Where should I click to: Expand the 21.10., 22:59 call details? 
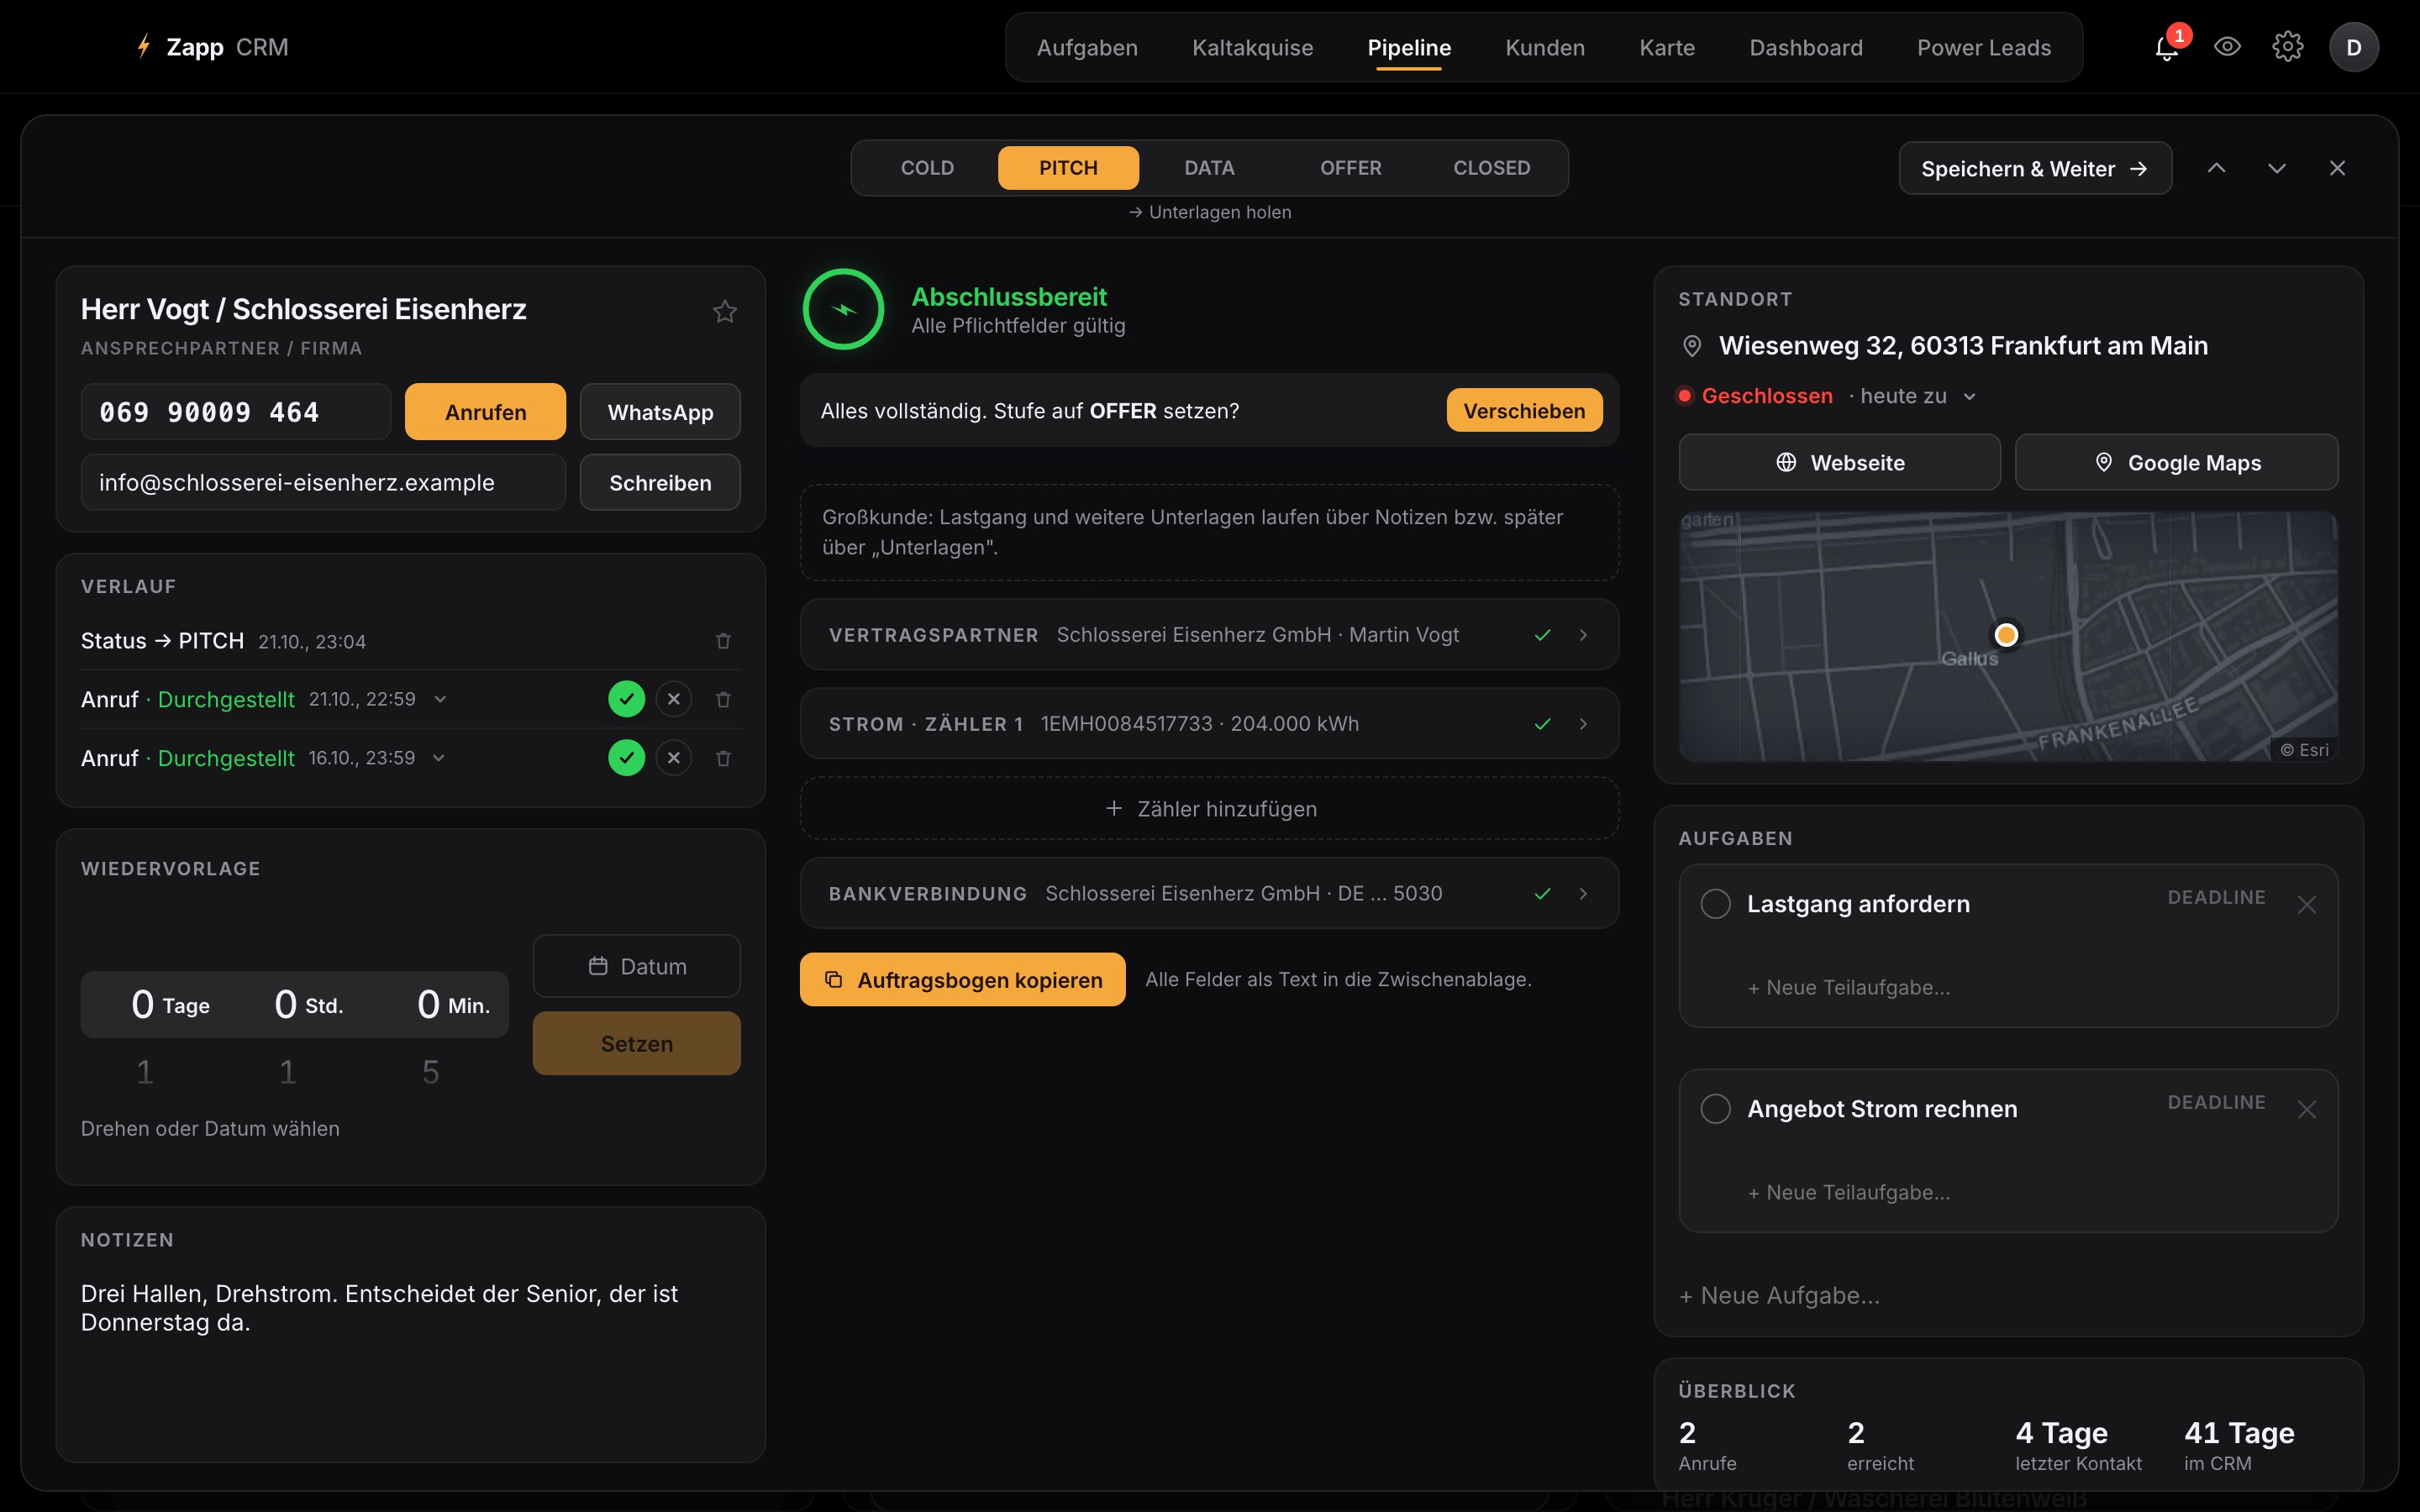[440, 699]
